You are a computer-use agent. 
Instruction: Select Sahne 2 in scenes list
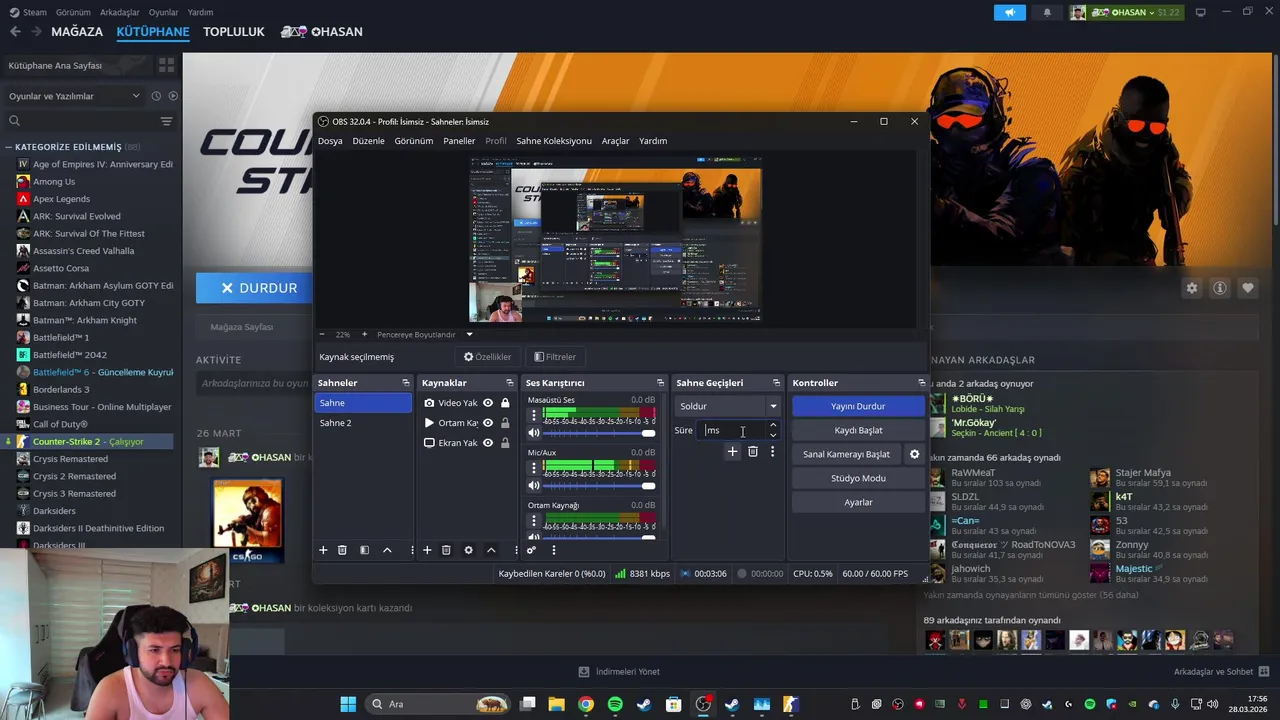click(x=362, y=423)
